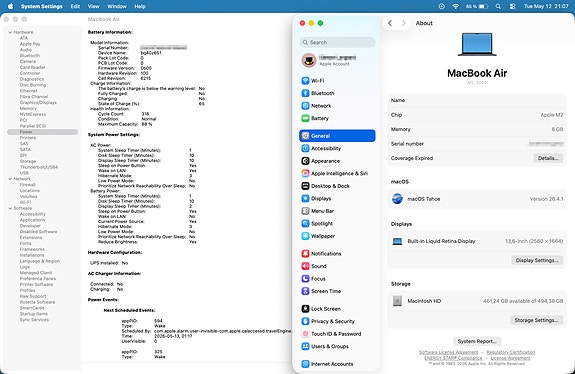
Task: Select Firewall under Network in System Information
Action: pyautogui.click(x=28, y=185)
